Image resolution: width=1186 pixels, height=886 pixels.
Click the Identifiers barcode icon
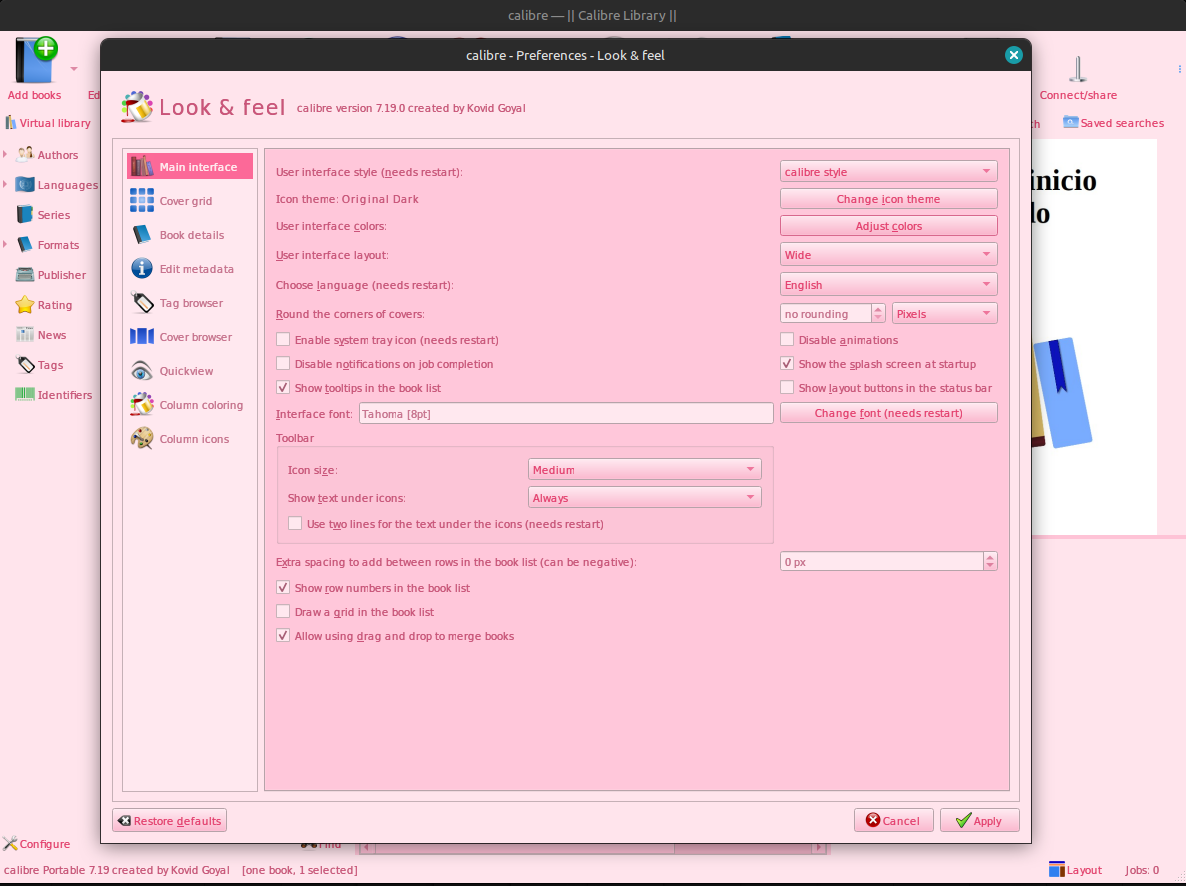pyautogui.click(x=25, y=394)
